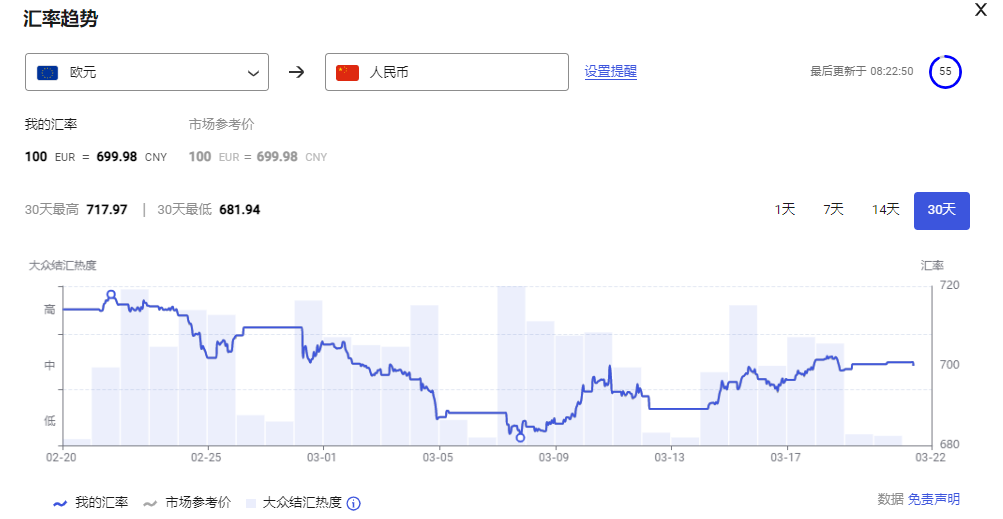The width and height of the screenshot is (1003, 519).
Task: Switch to the 7天 range tab
Action: tap(833, 210)
